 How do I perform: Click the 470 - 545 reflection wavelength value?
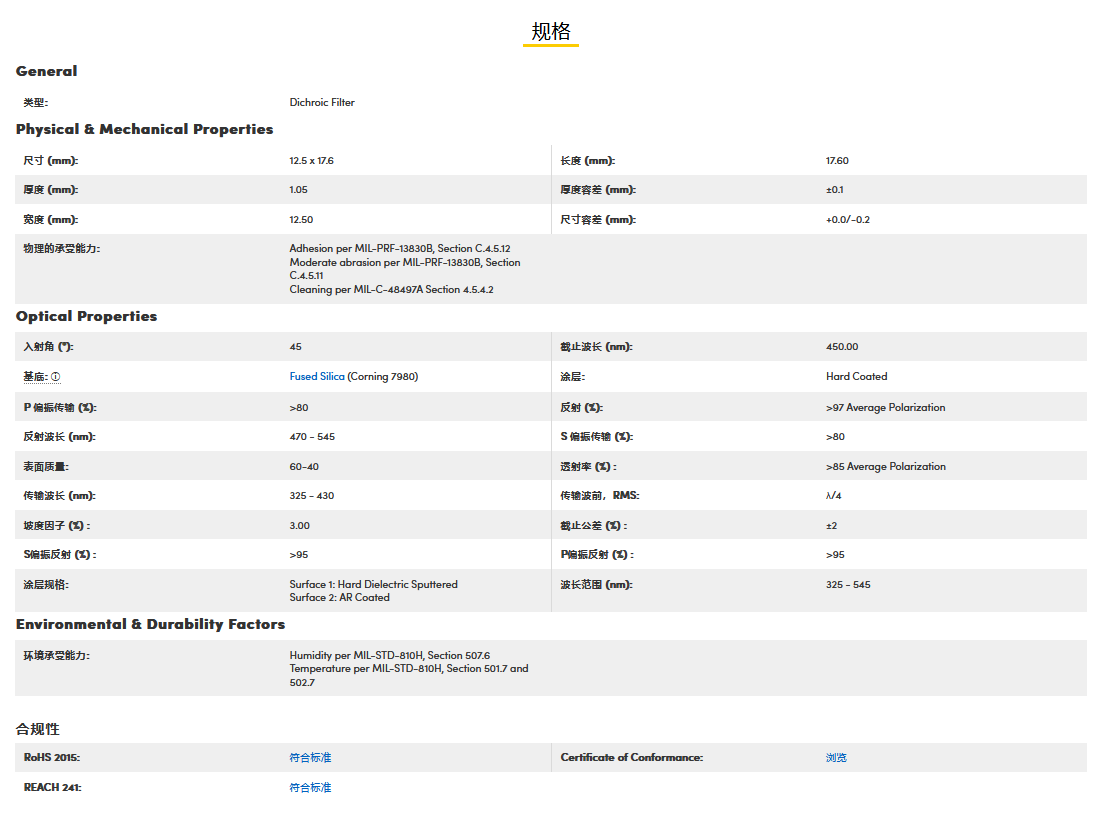(x=312, y=437)
